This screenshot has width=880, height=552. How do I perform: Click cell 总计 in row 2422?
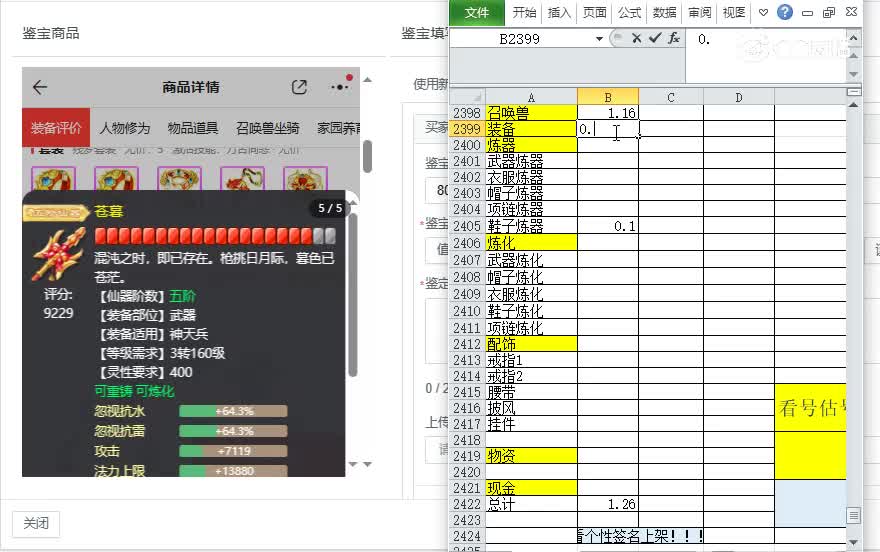click(x=531, y=504)
